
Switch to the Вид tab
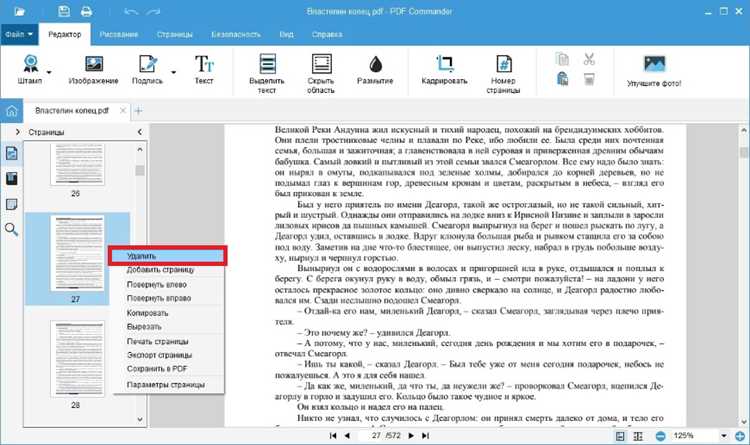pyautogui.click(x=287, y=34)
